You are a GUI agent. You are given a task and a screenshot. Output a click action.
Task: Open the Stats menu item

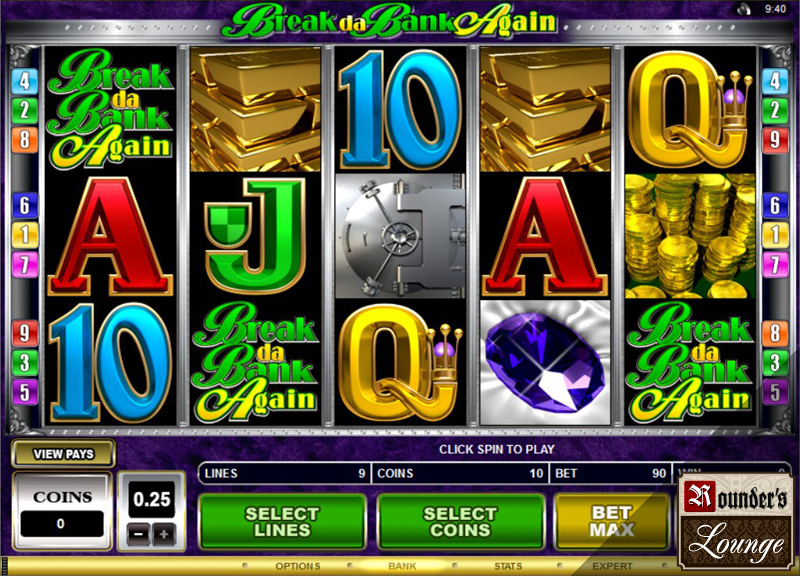[508, 566]
